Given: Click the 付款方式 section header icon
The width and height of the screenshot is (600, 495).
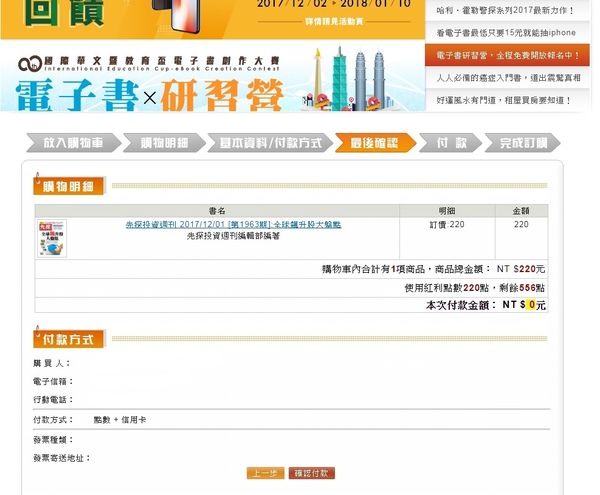Looking at the screenshot, I should [38, 339].
